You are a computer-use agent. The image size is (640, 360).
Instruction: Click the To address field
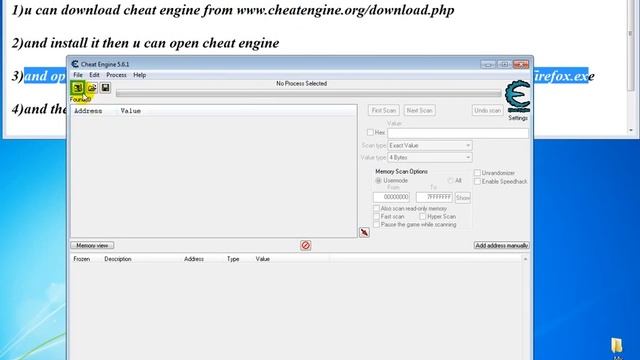434,197
